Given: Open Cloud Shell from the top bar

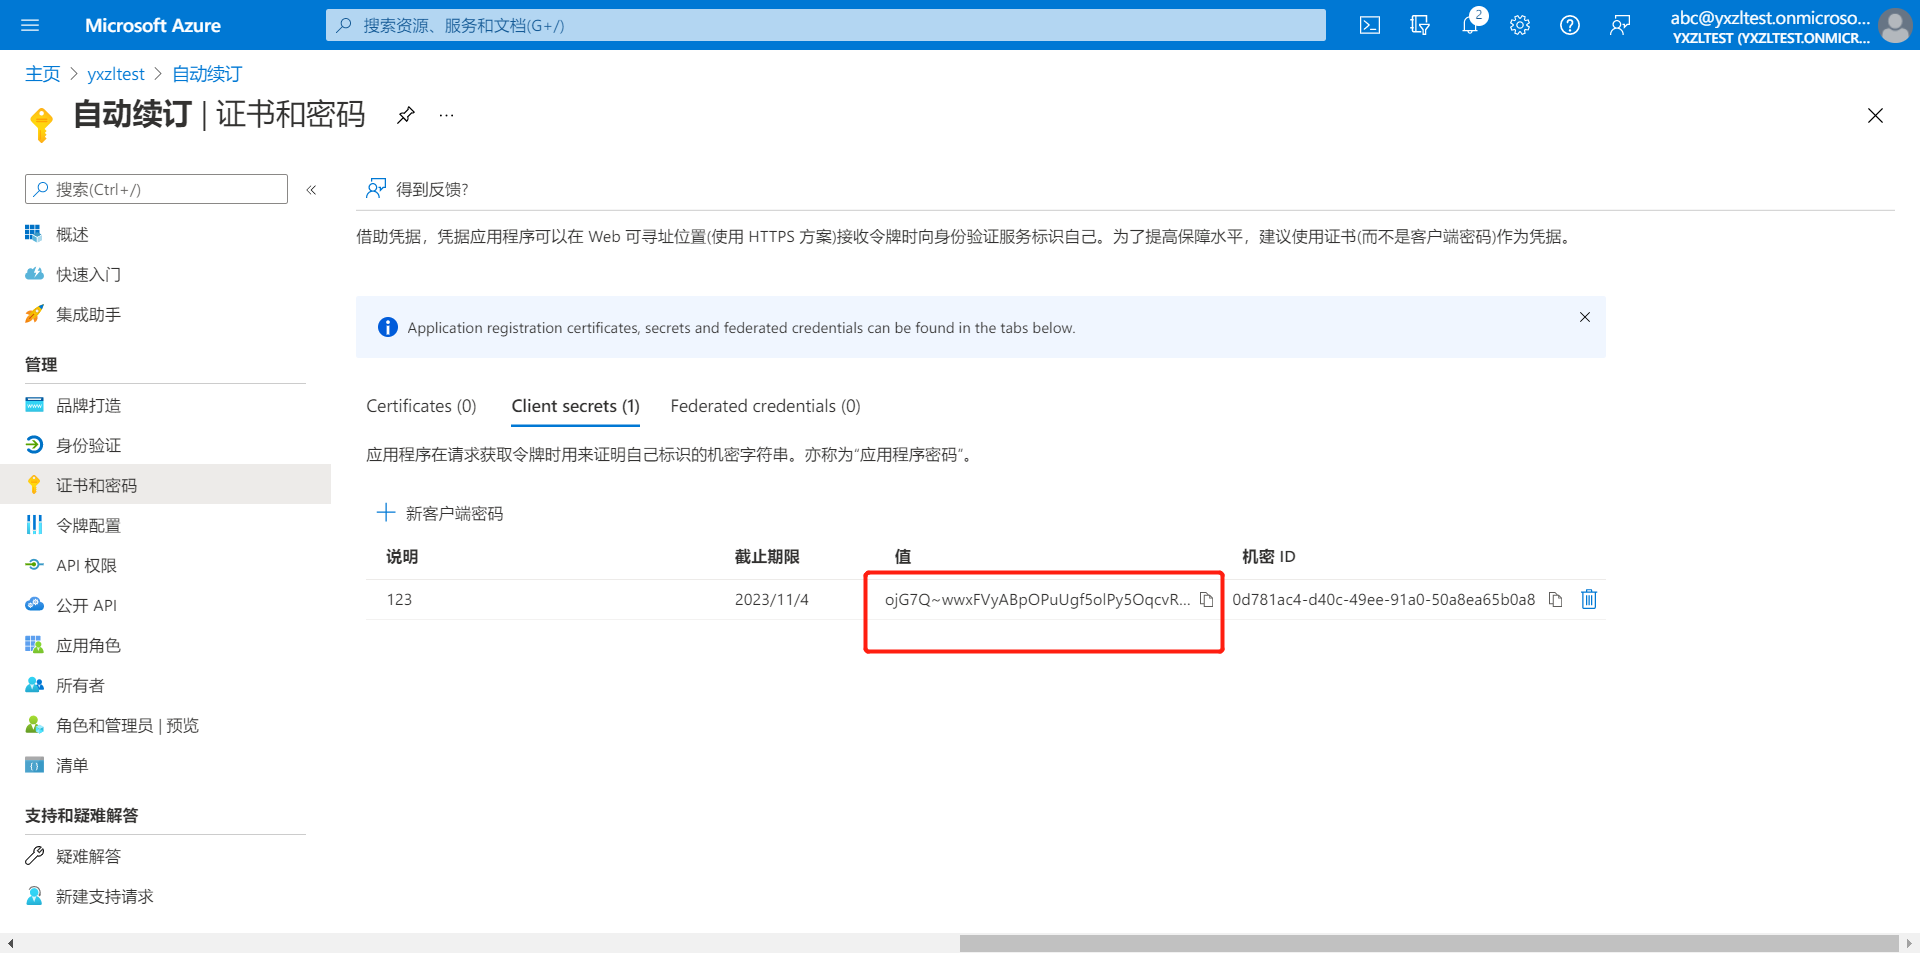Looking at the screenshot, I should [x=1370, y=25].
